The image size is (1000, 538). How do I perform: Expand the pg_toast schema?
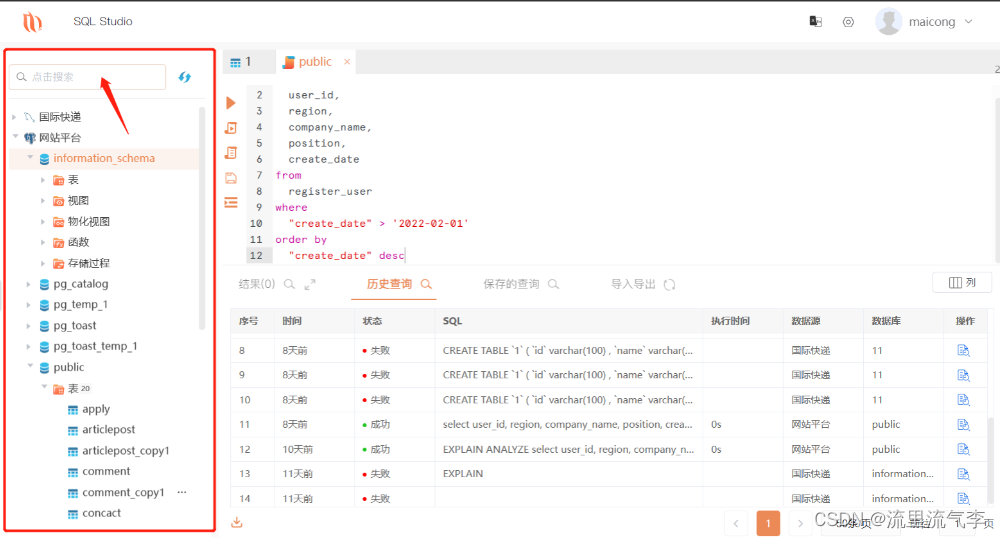coord(28,326)
